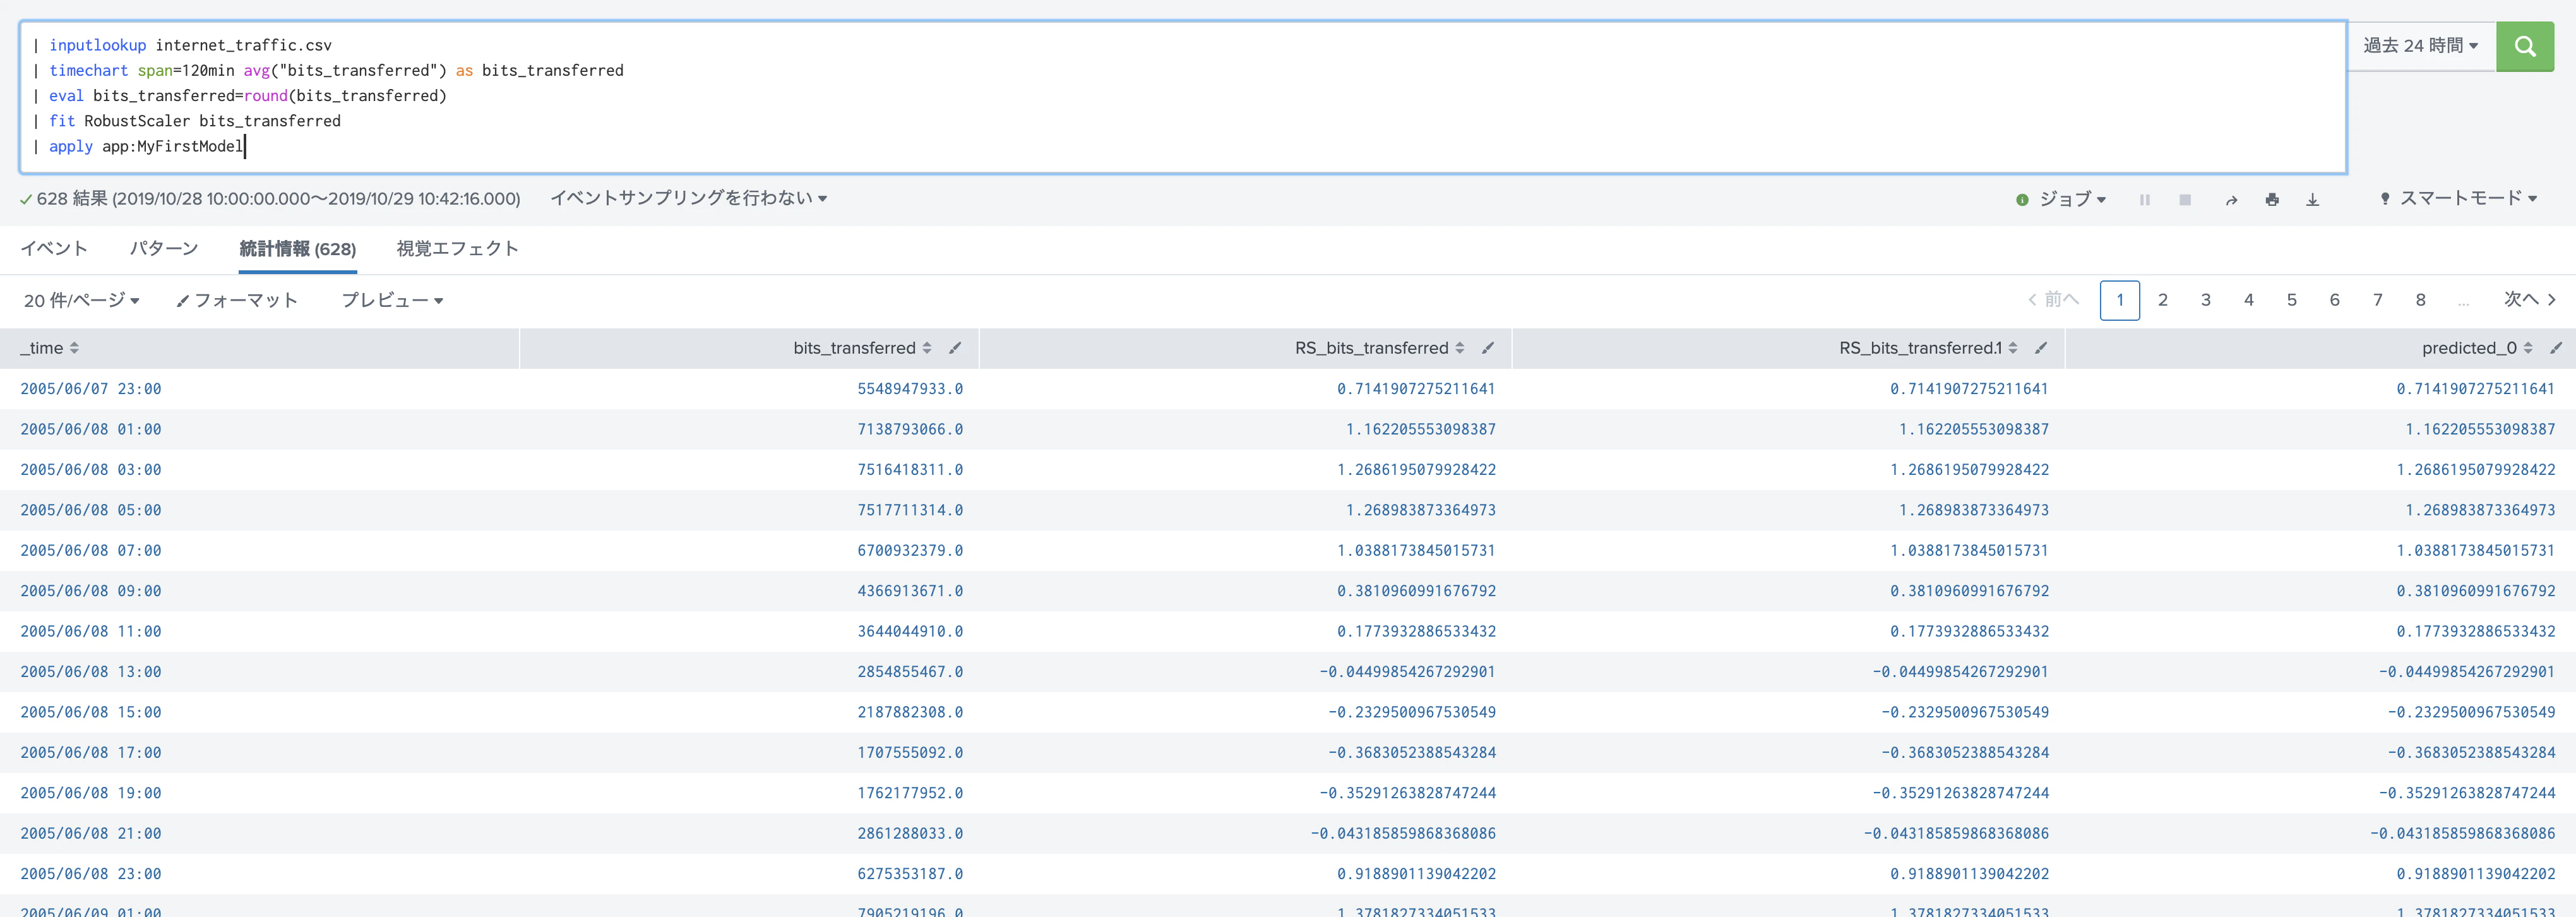Image resolution: width=2576 pixels, height=917 pixels.
Task: Sort by the bits_transferred column arrows
Action: 927,348
